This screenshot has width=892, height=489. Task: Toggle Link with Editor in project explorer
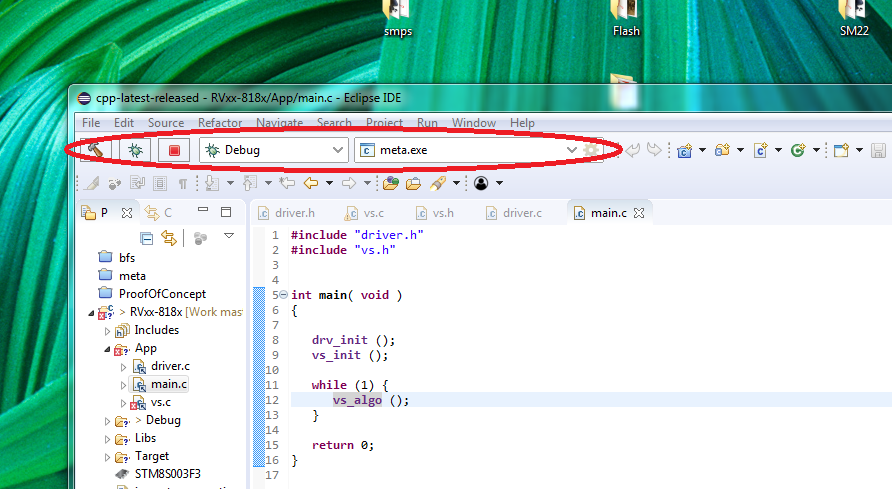pyautogui.click(x=169, y=238)
